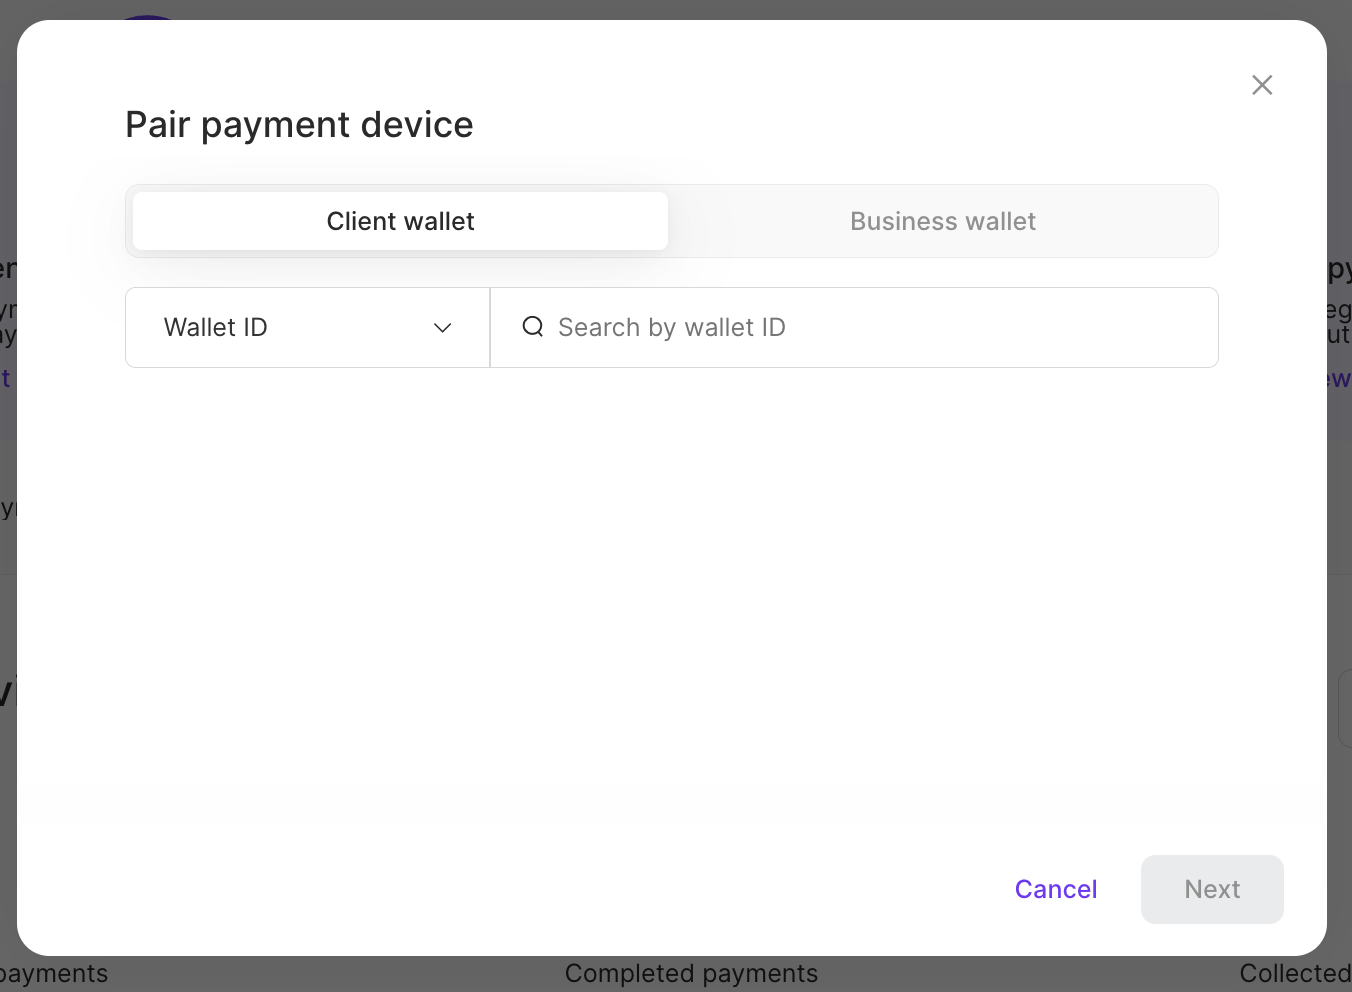1352x992 pixels.
Task: Click the close cross at top right
Action: point(1262,85)
